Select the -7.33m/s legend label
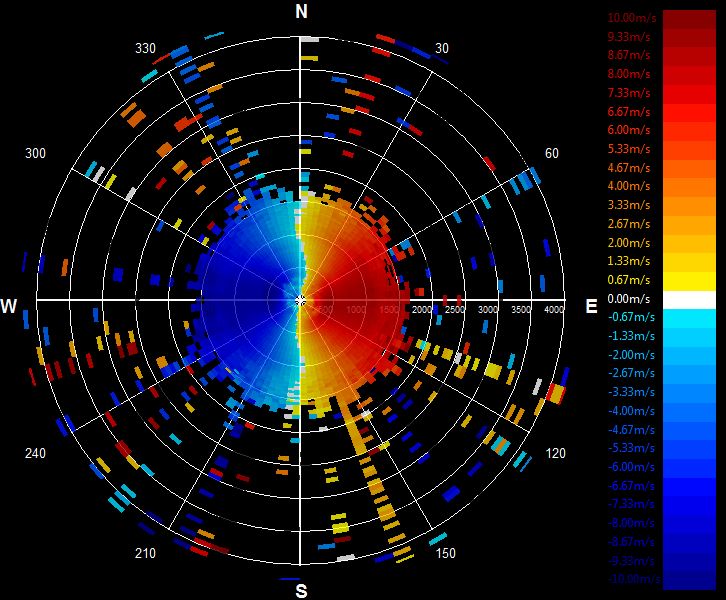 coord(631,504)
